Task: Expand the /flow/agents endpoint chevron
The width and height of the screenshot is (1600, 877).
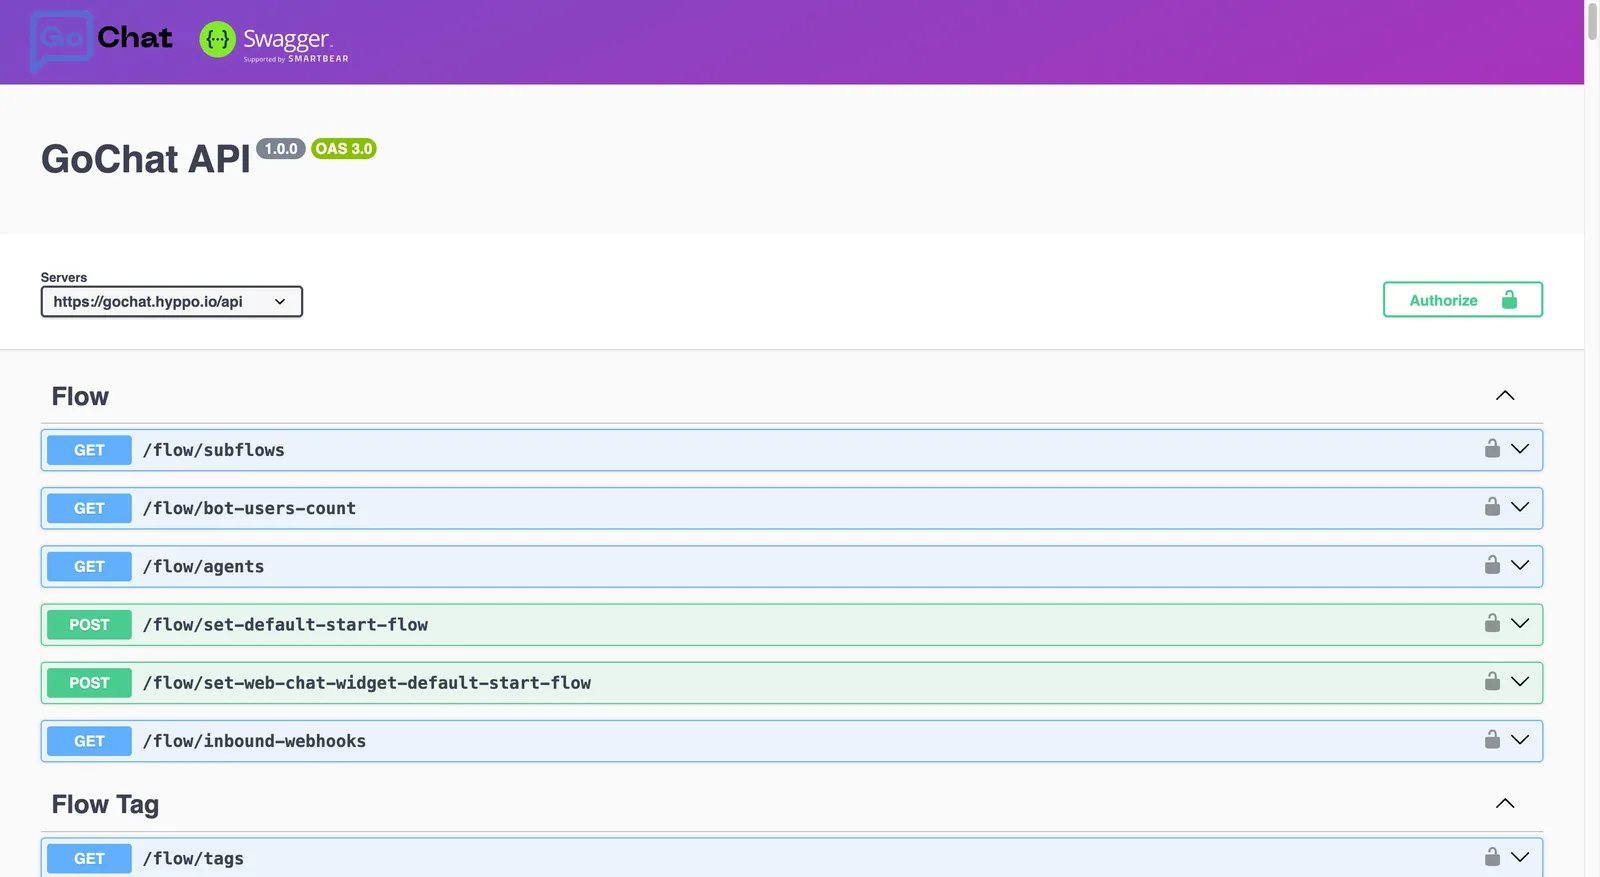Action: click(x=1520, y=565)
